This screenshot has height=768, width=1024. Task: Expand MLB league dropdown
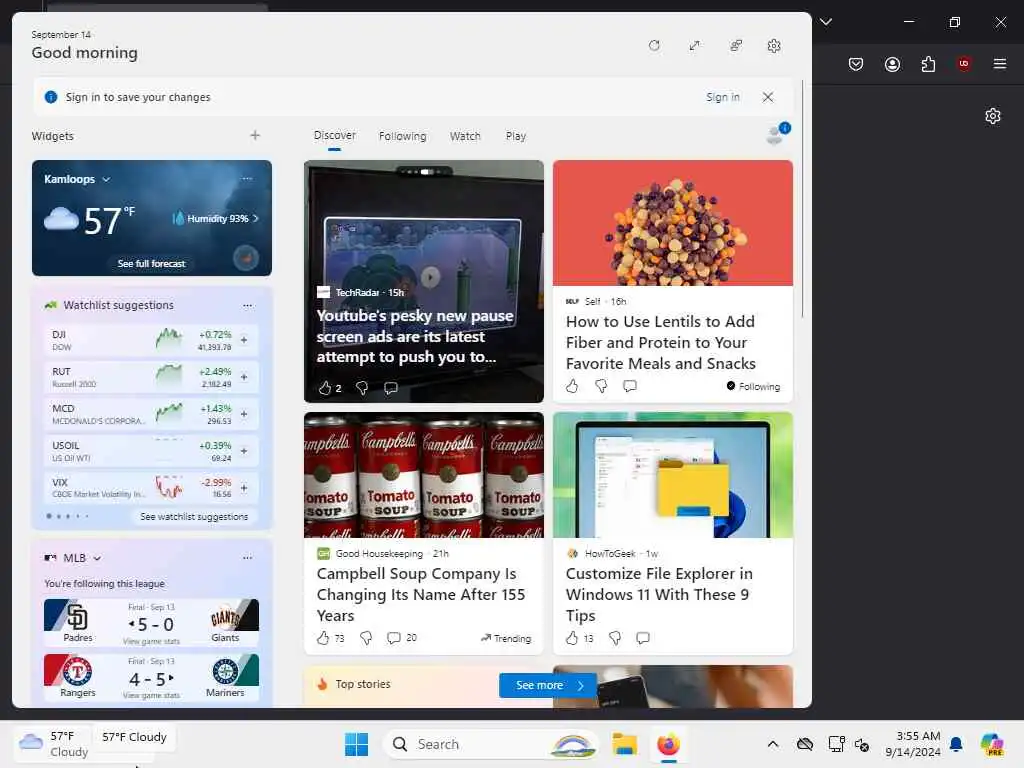97,558
